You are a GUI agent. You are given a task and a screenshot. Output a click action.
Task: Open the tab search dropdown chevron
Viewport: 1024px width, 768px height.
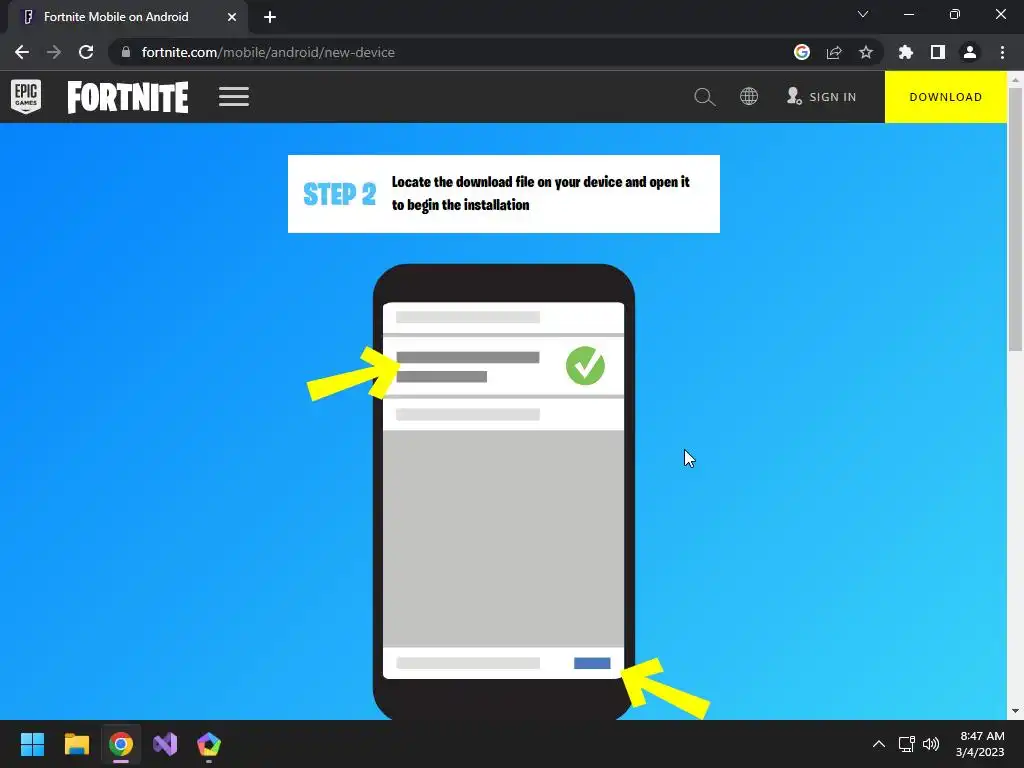click(863, 14)
